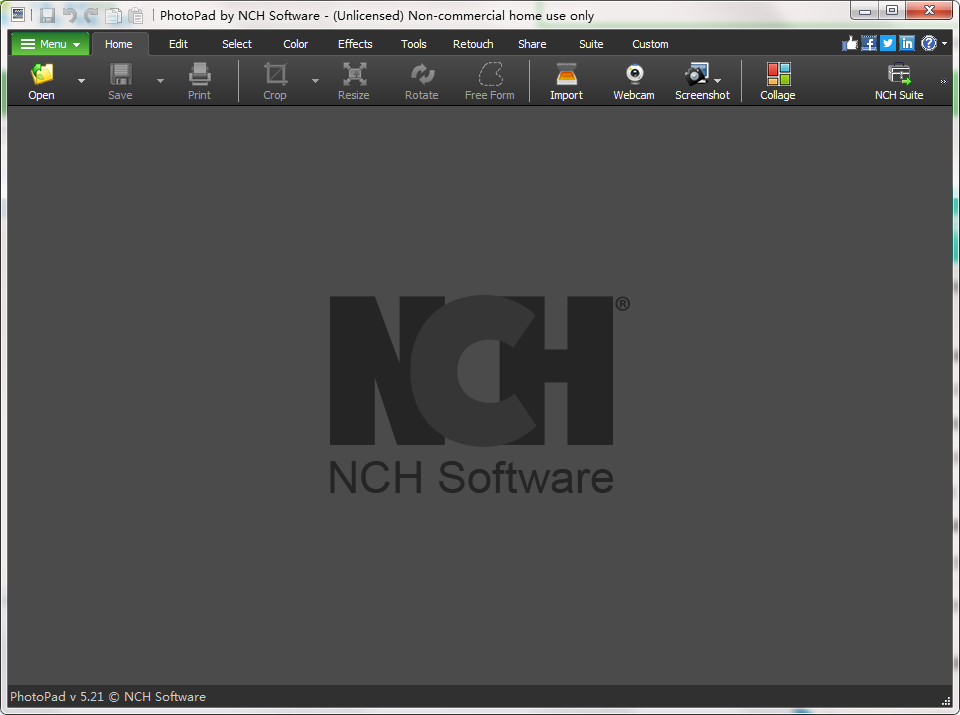Share via the Facebook icon
Viewport: 960px width, 715px height.
(x=869, y=43)
